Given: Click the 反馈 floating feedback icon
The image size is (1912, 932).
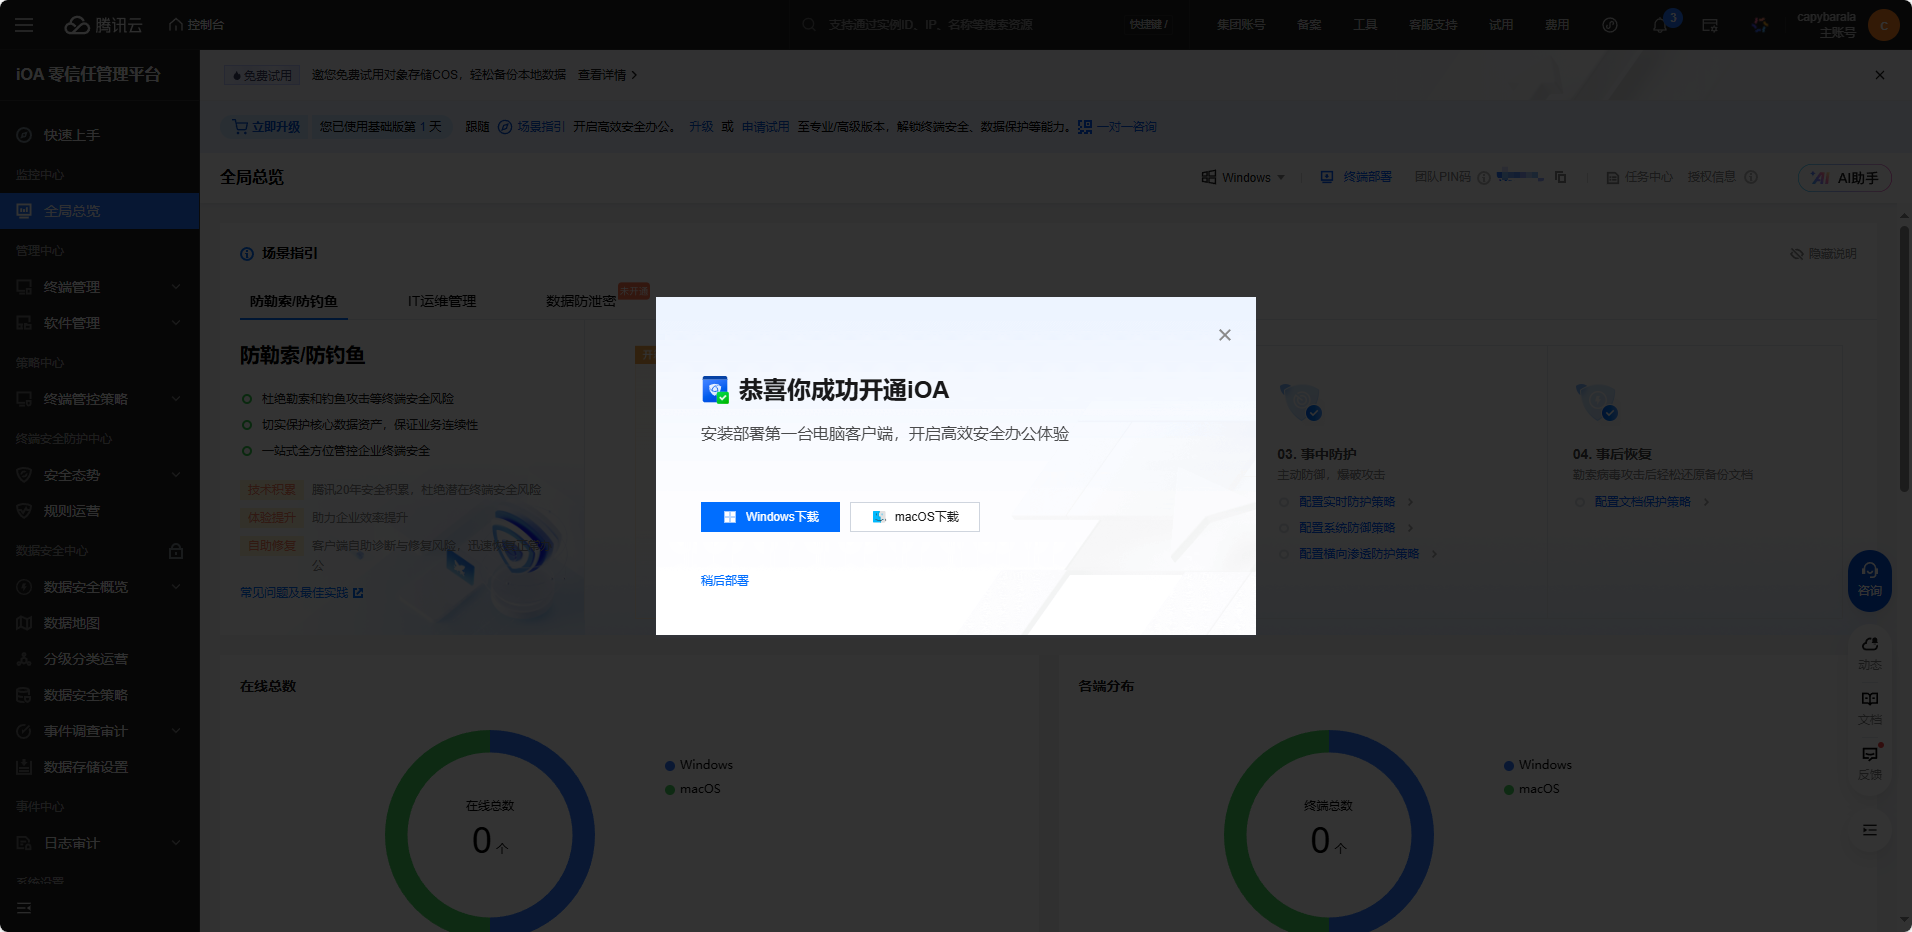Looking at the screenshot, I should coord(1870,763).
